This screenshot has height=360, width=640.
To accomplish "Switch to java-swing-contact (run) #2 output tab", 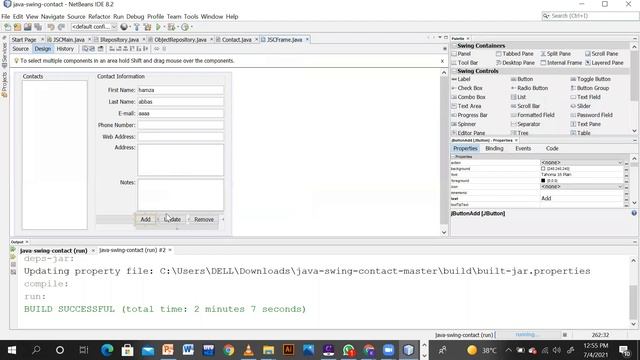I will (x=132, y=250).
